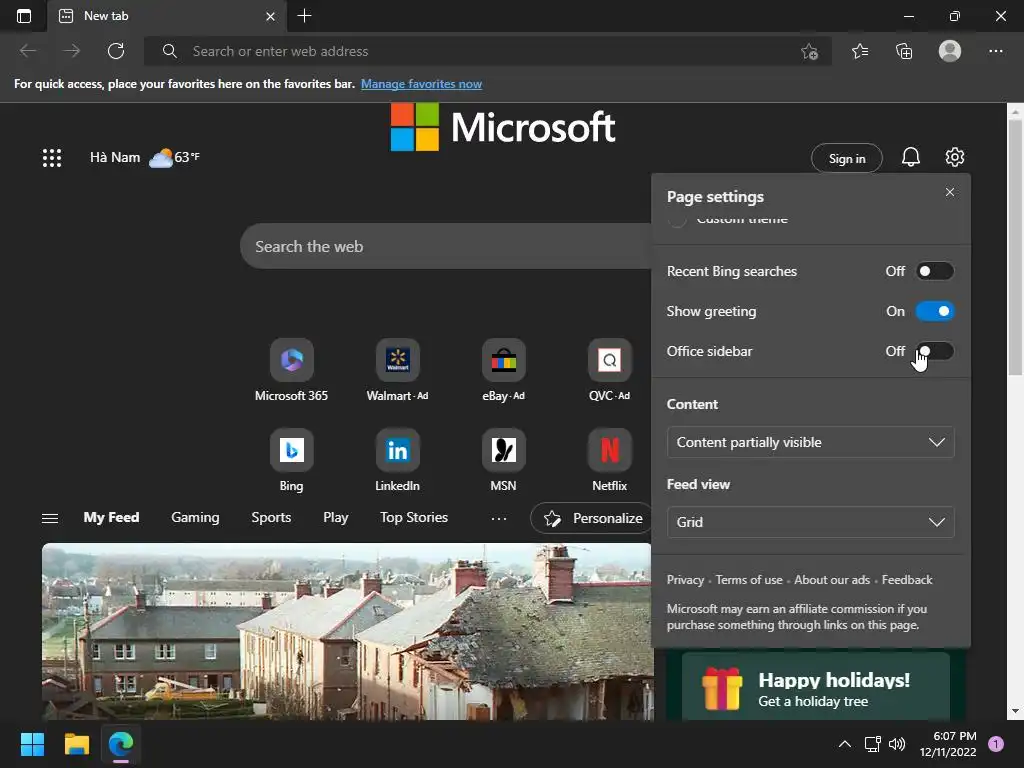Open the Collections icon
The width and height of the screenshot is (1024, 768).
tap(904, 51)
